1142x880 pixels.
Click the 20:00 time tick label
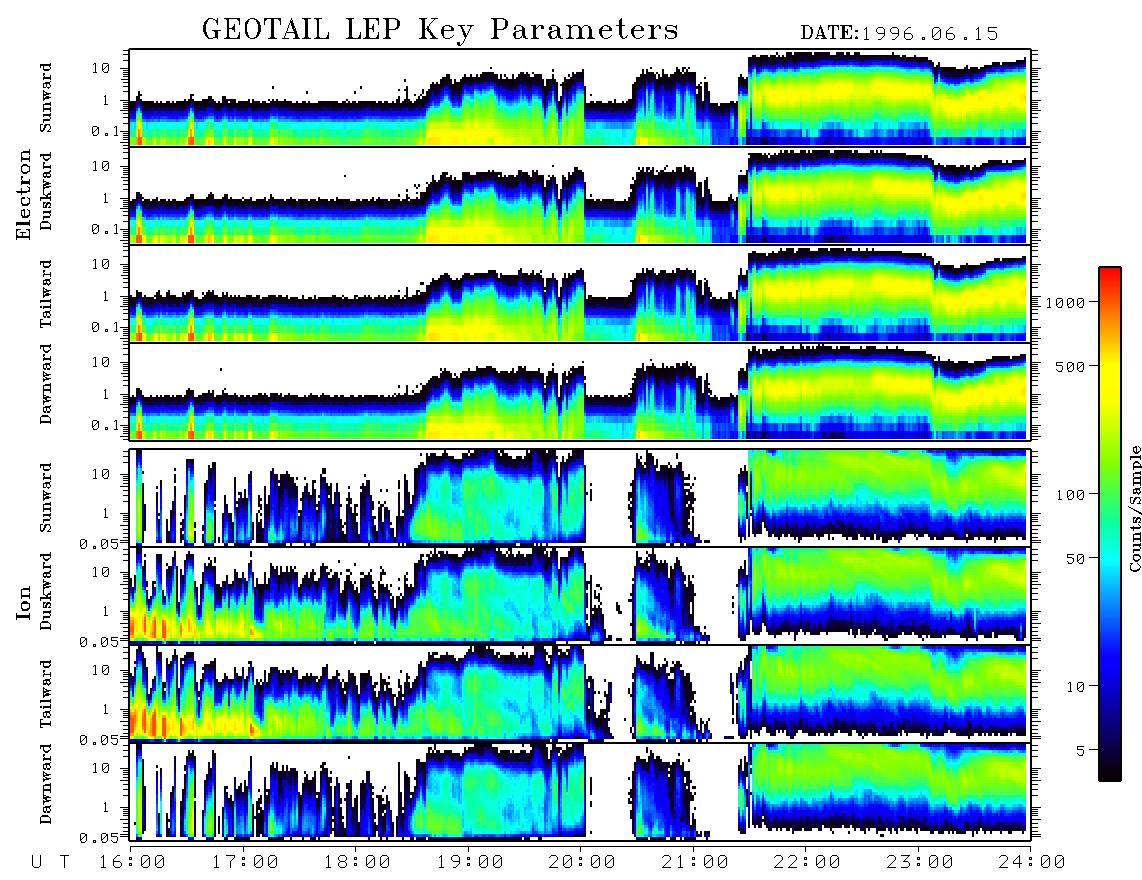click(582, 863)
